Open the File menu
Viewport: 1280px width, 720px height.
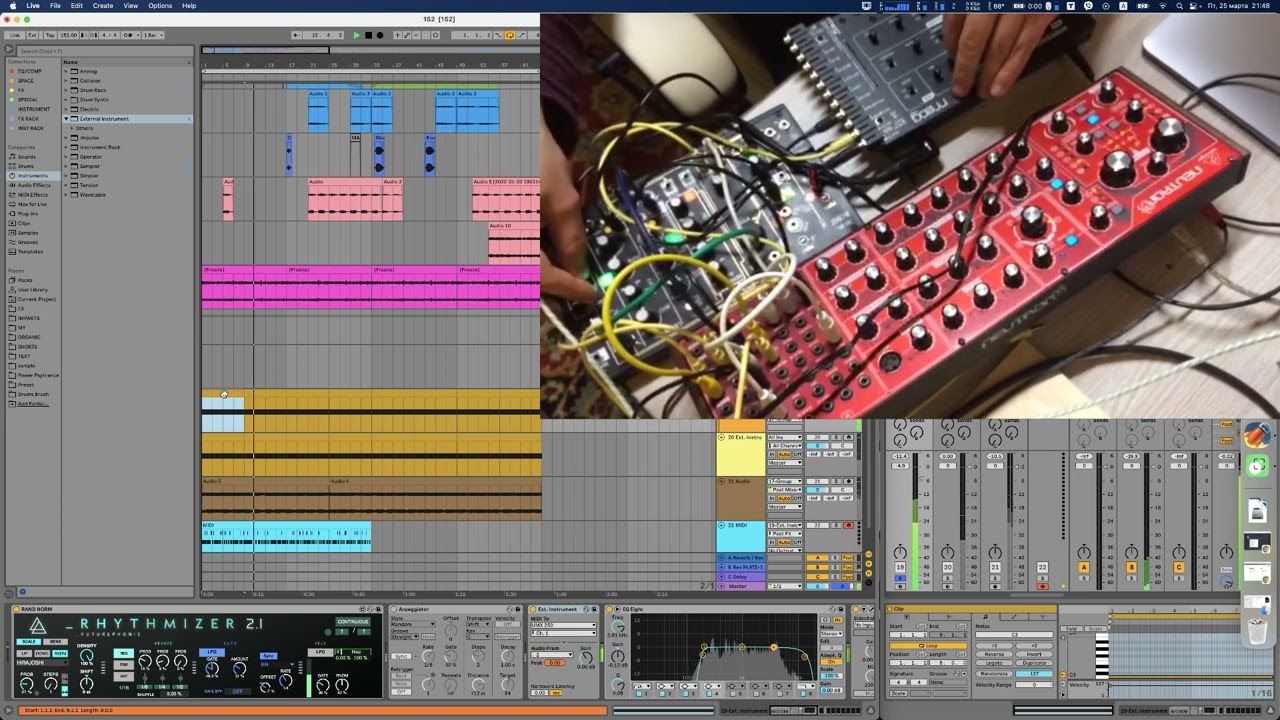[55, 6]
